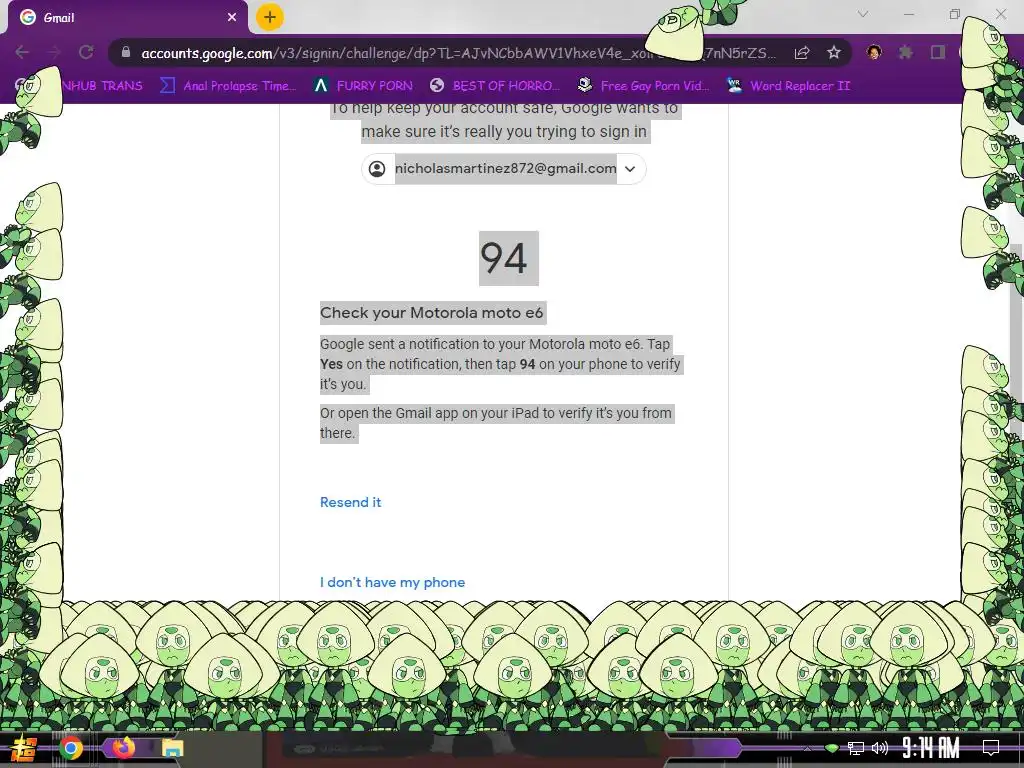Click the address bar URL
This screenshot has width=1024, height=768.
tap(457, 53)
